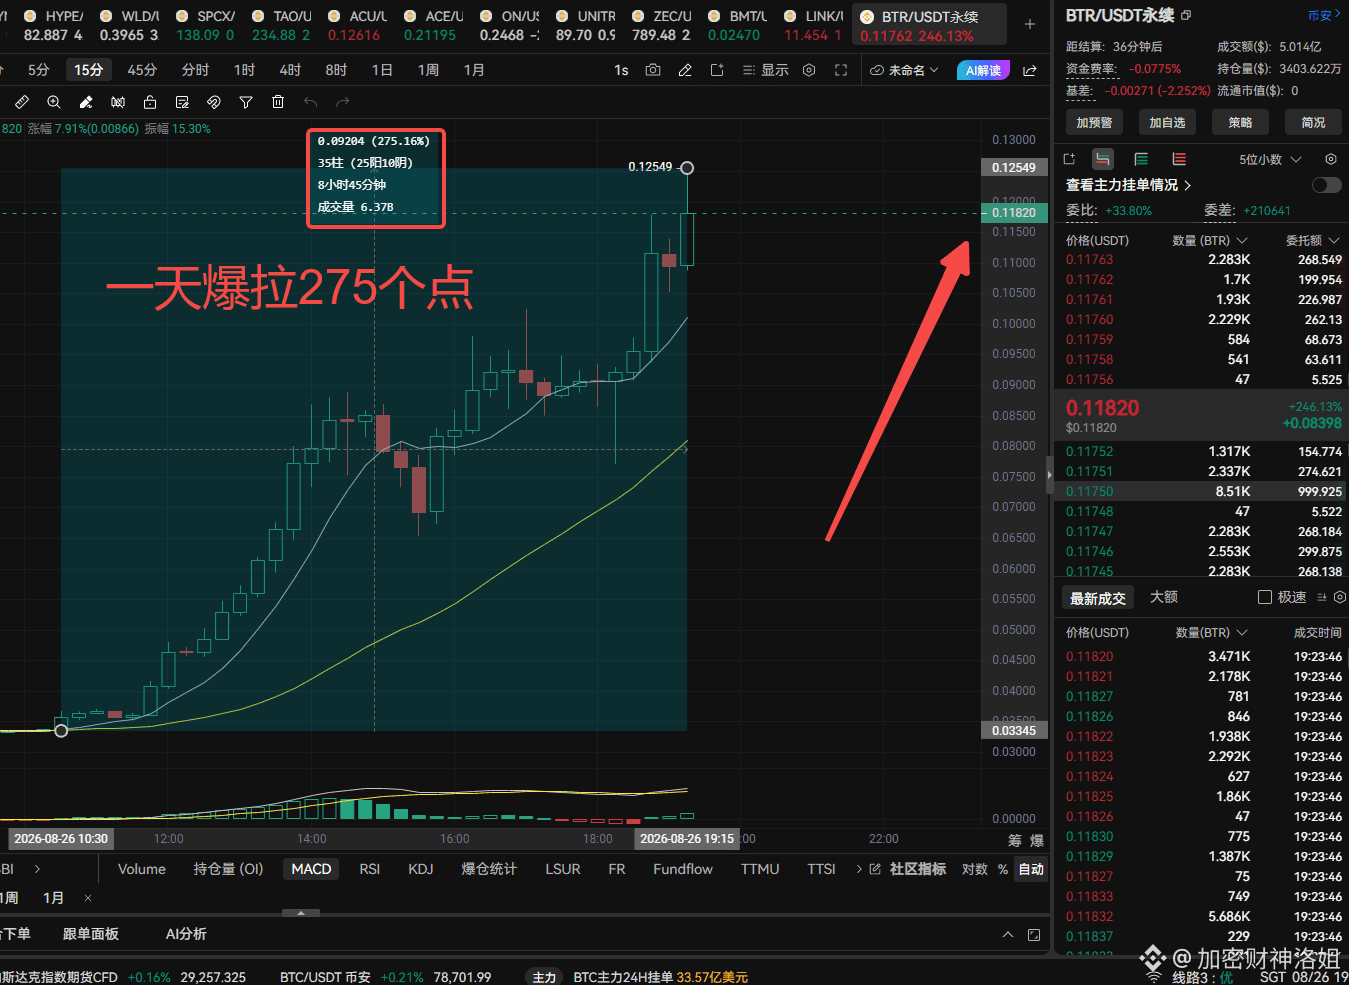Switch to the 45分 timeframe

coord(142,70)
